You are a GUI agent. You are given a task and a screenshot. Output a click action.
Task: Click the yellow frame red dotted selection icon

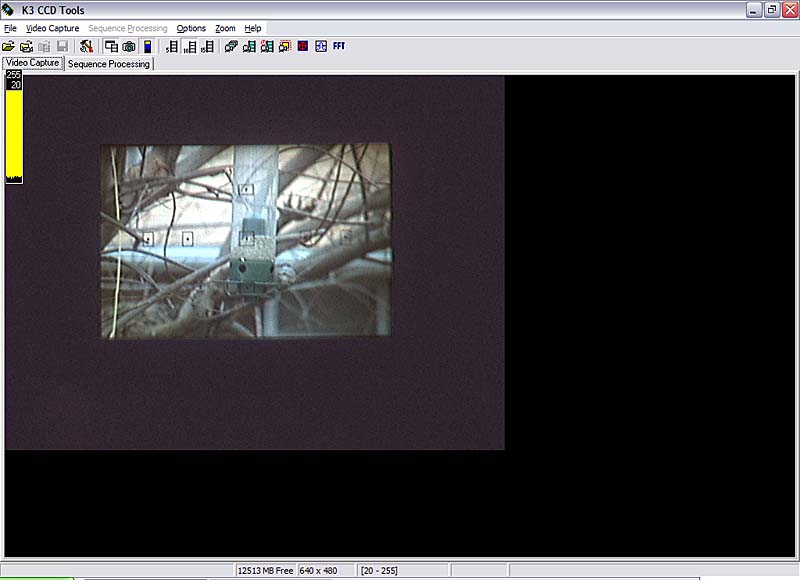point(285,47)
